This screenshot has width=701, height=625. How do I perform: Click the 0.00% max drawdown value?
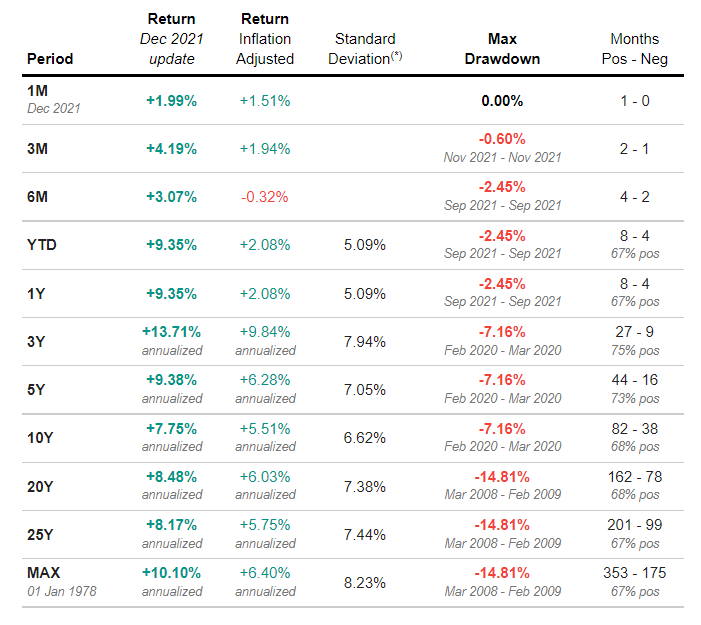click(x=502, y=101)
